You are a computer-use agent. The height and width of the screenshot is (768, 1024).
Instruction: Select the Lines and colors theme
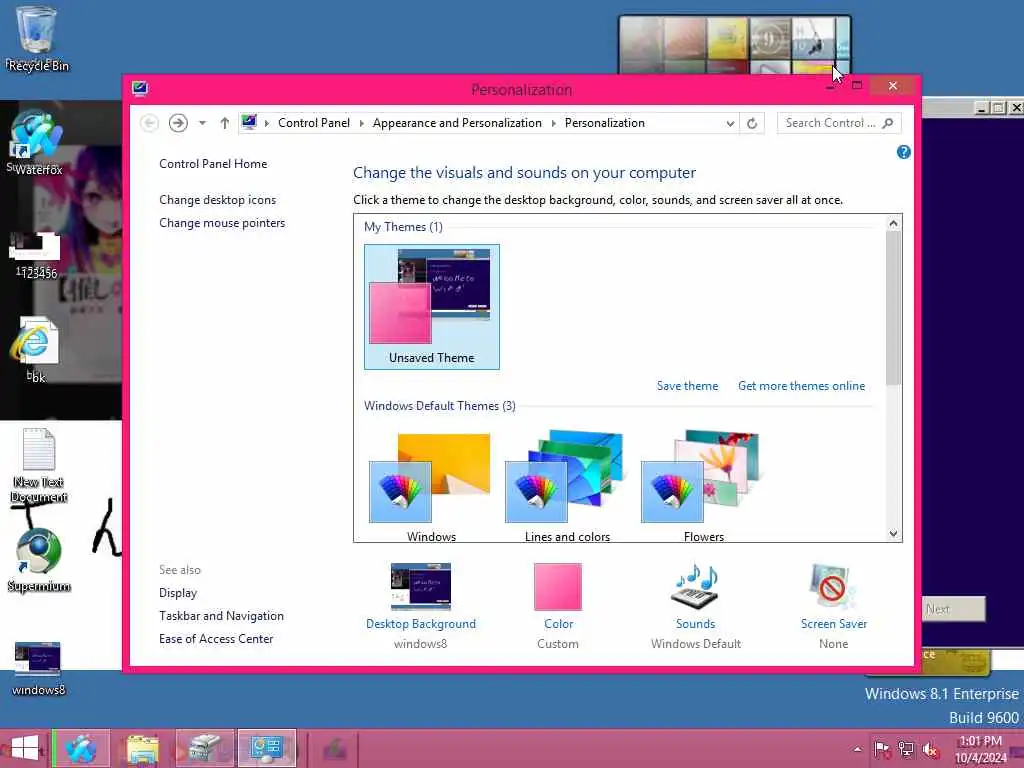(567, 486)
